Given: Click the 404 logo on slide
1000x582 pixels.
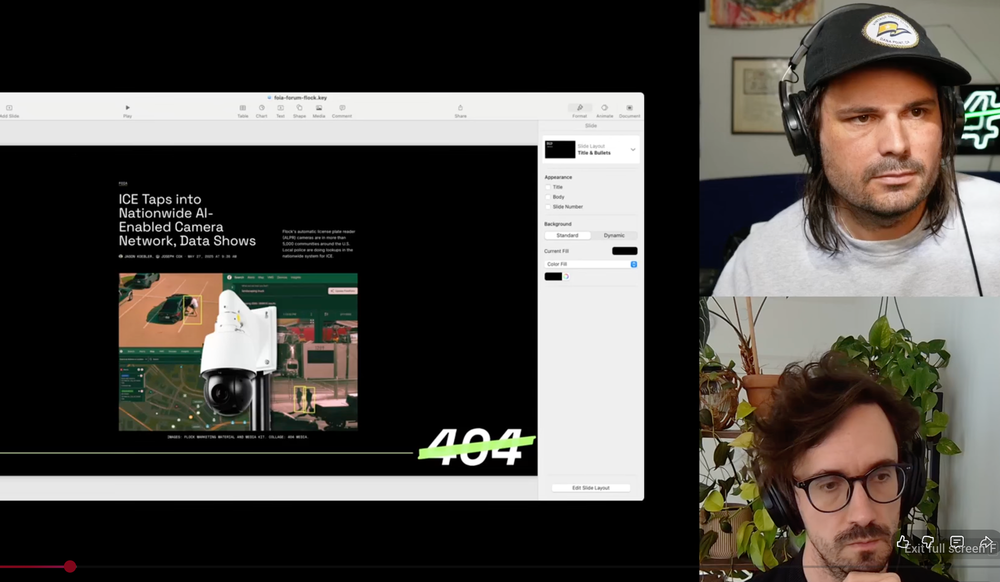Looking at the screenshot, I should click(477, 447).
